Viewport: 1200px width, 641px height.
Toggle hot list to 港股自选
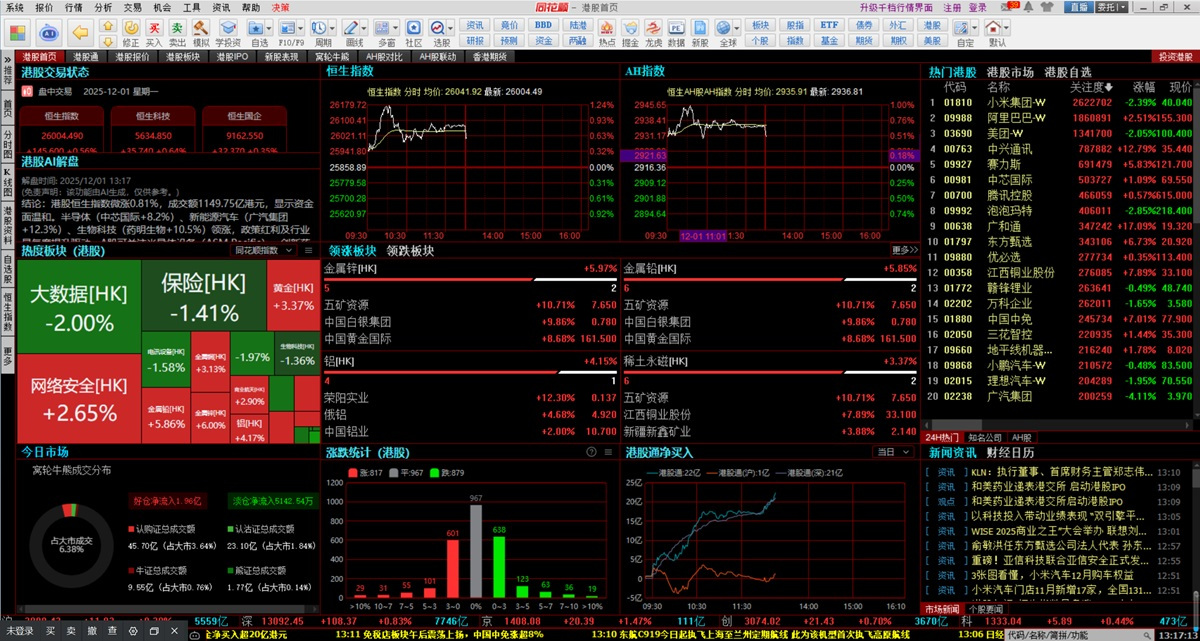tap(1067, 72)
